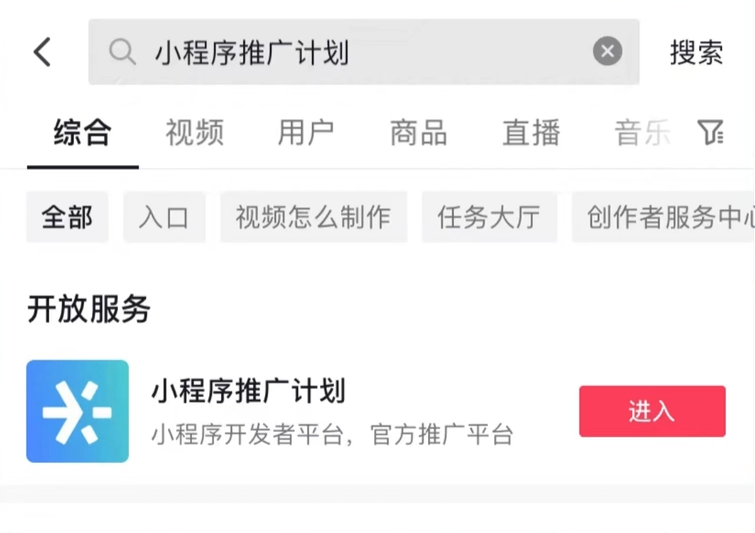Select the 全部 filter chip
This screenshot has height=533, width=755.
(67, 217)
